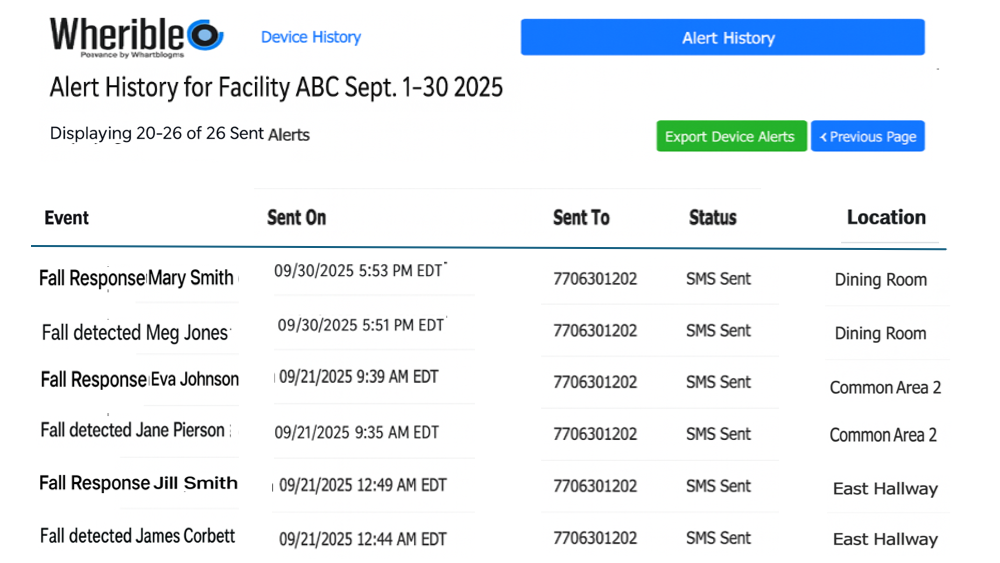The height and width of the screenshot is (563, 1000).
Task: Click the Wherible logo icon
Action: [x=205, y=35]
